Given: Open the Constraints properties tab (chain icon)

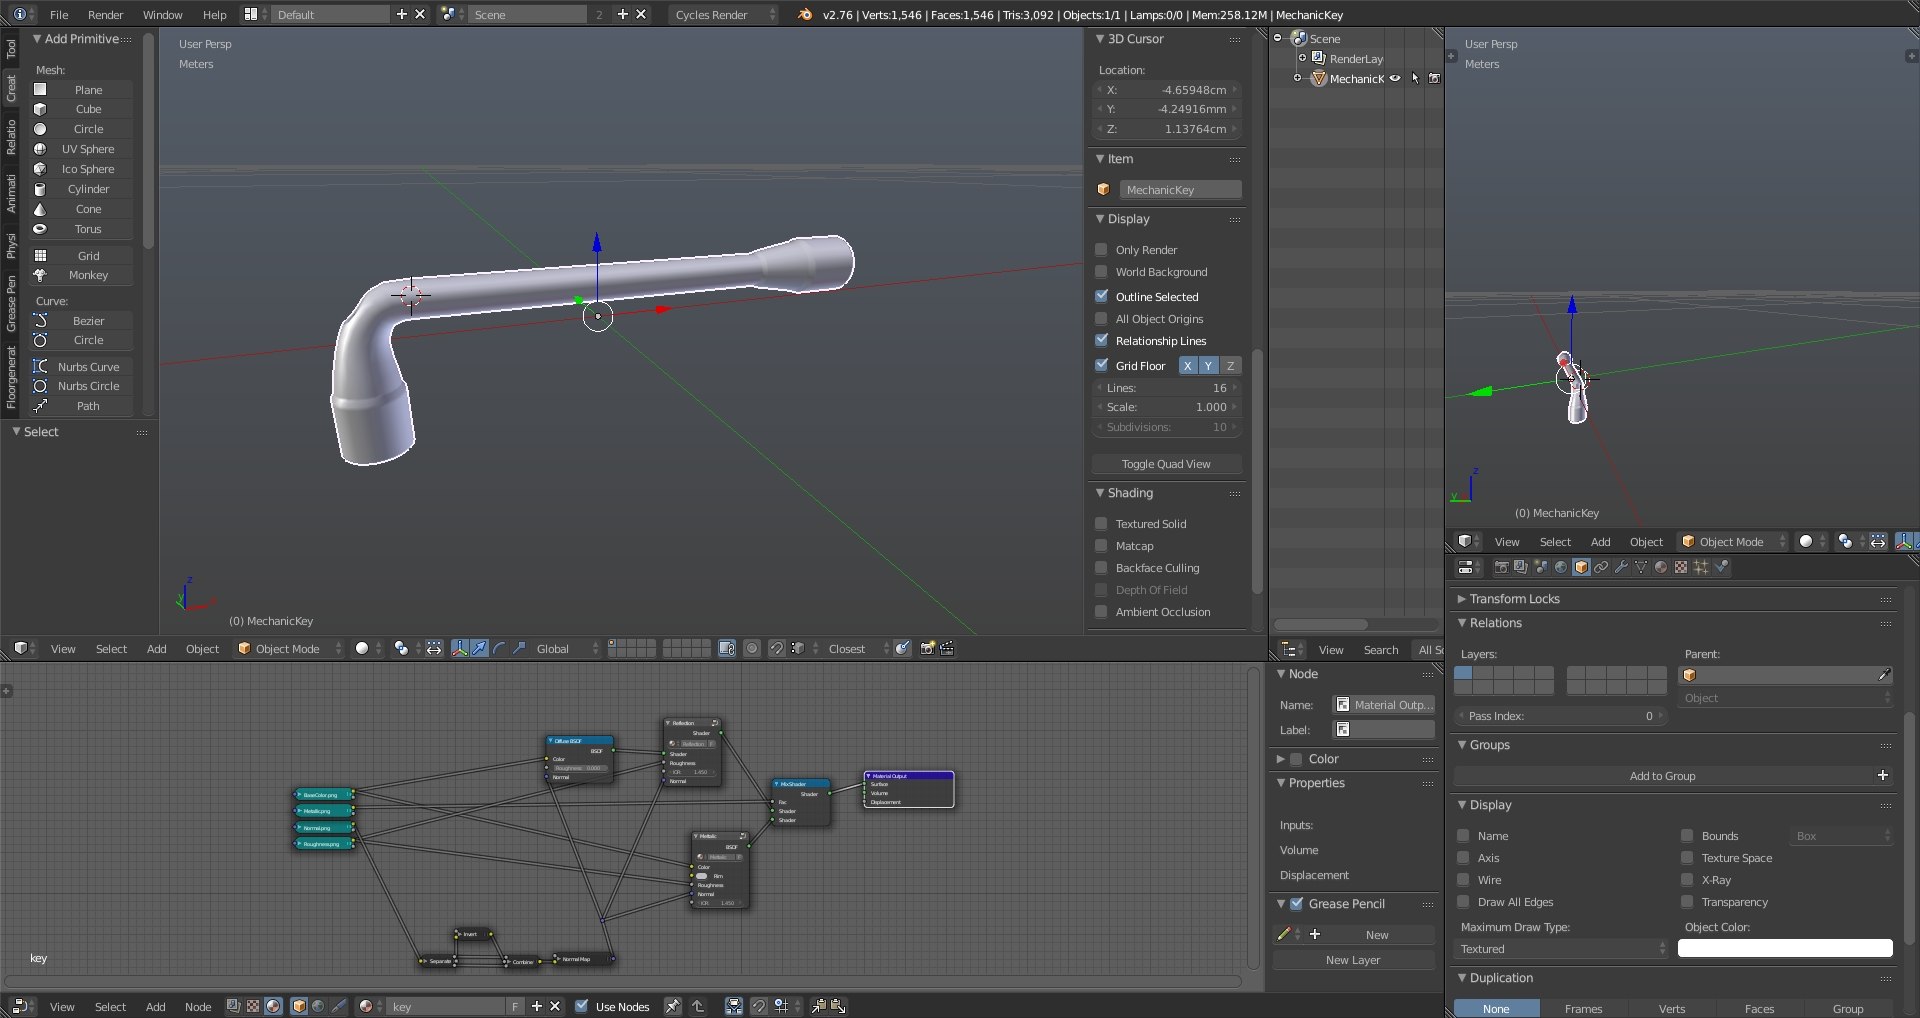Looking at the screenshot, I should (x=1601, y=568).
